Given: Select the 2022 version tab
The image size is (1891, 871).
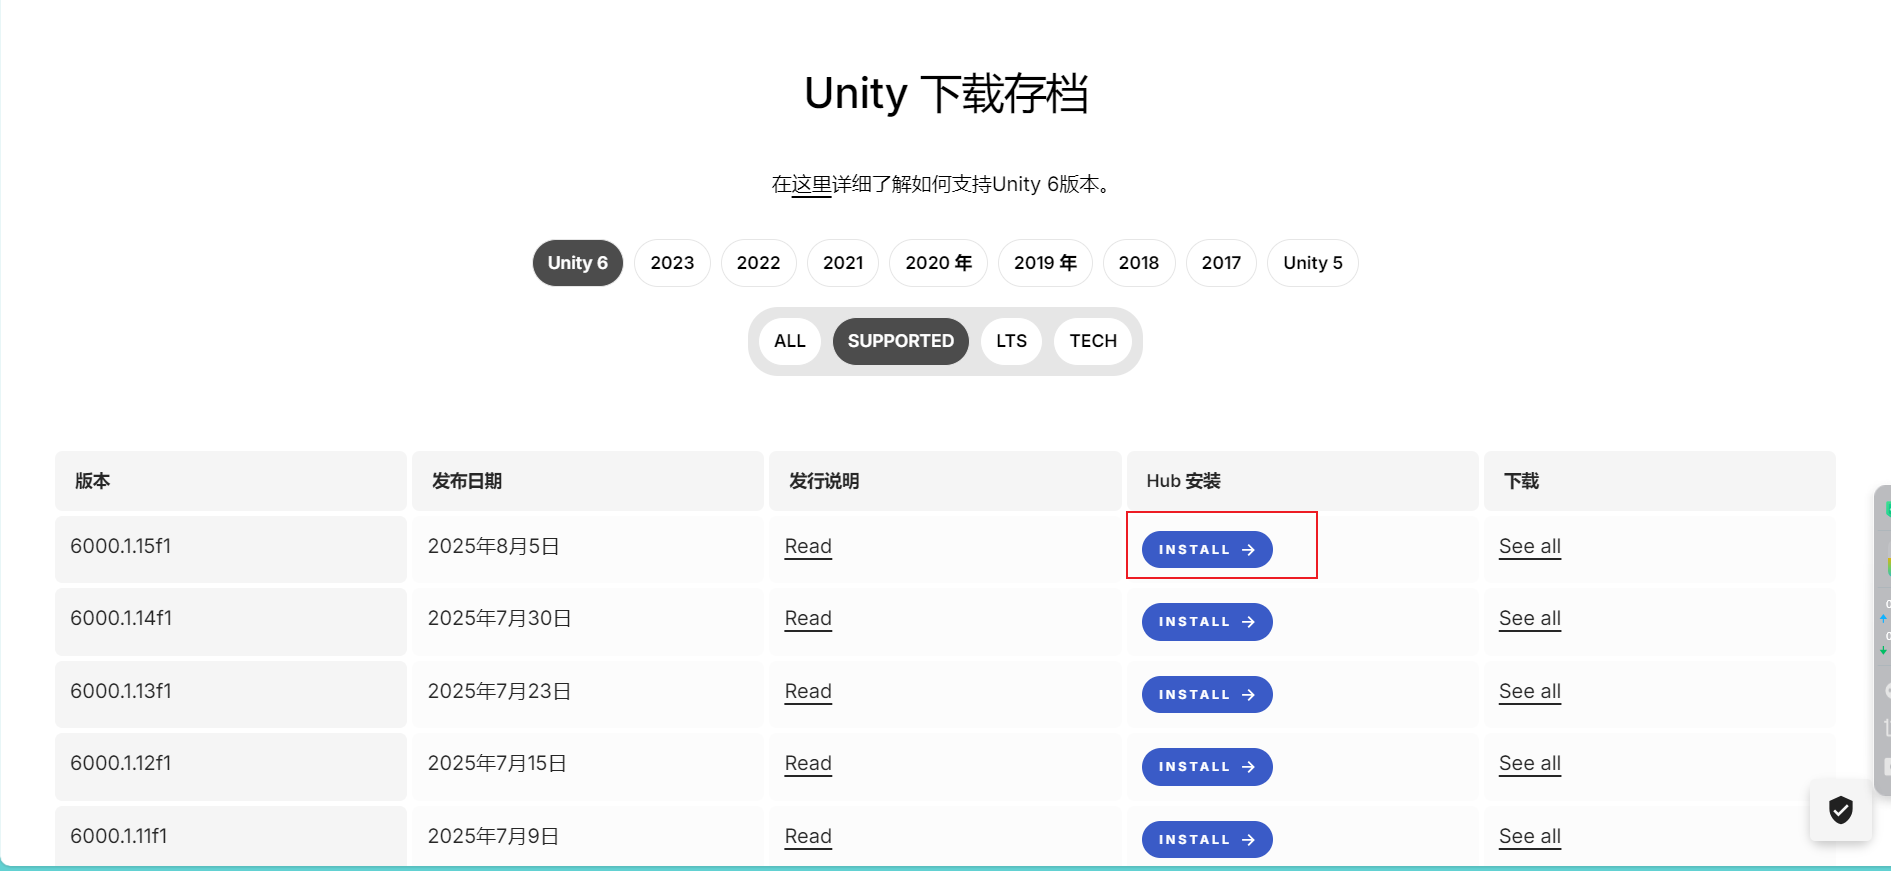Looking at the screenshot, I should click(758, 263).
